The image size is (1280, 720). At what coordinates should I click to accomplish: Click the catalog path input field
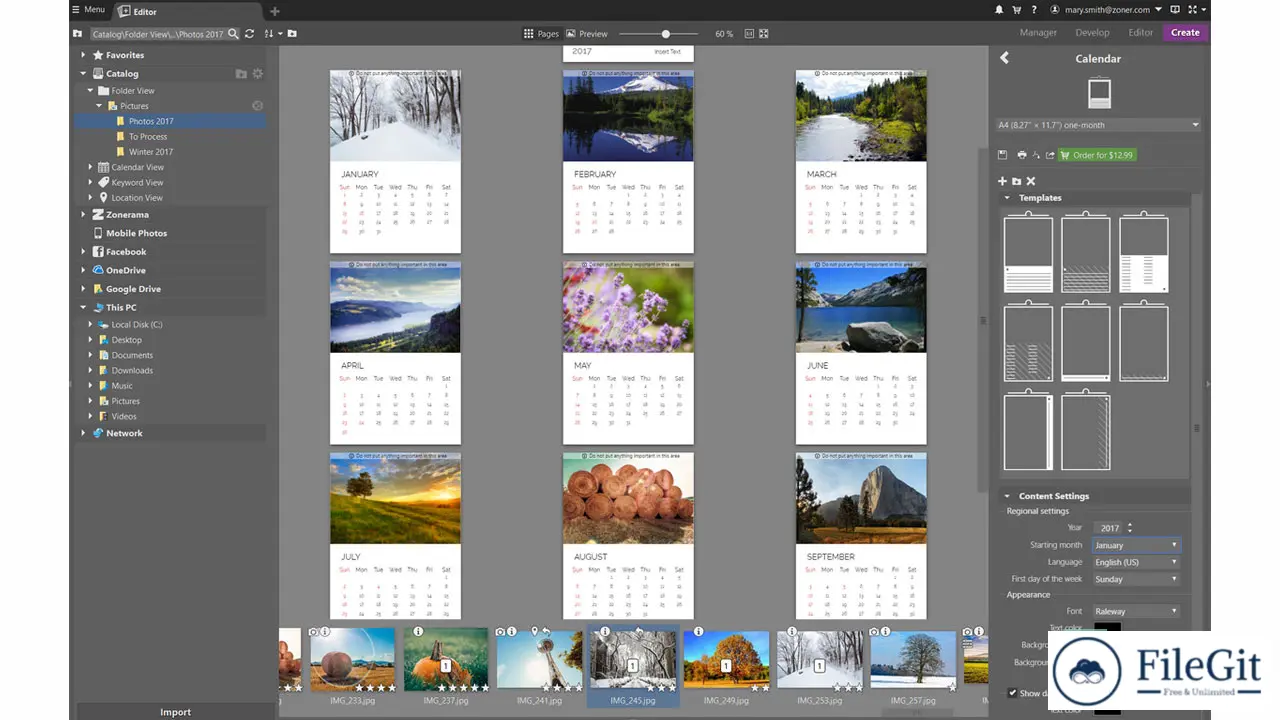point(158,34)
